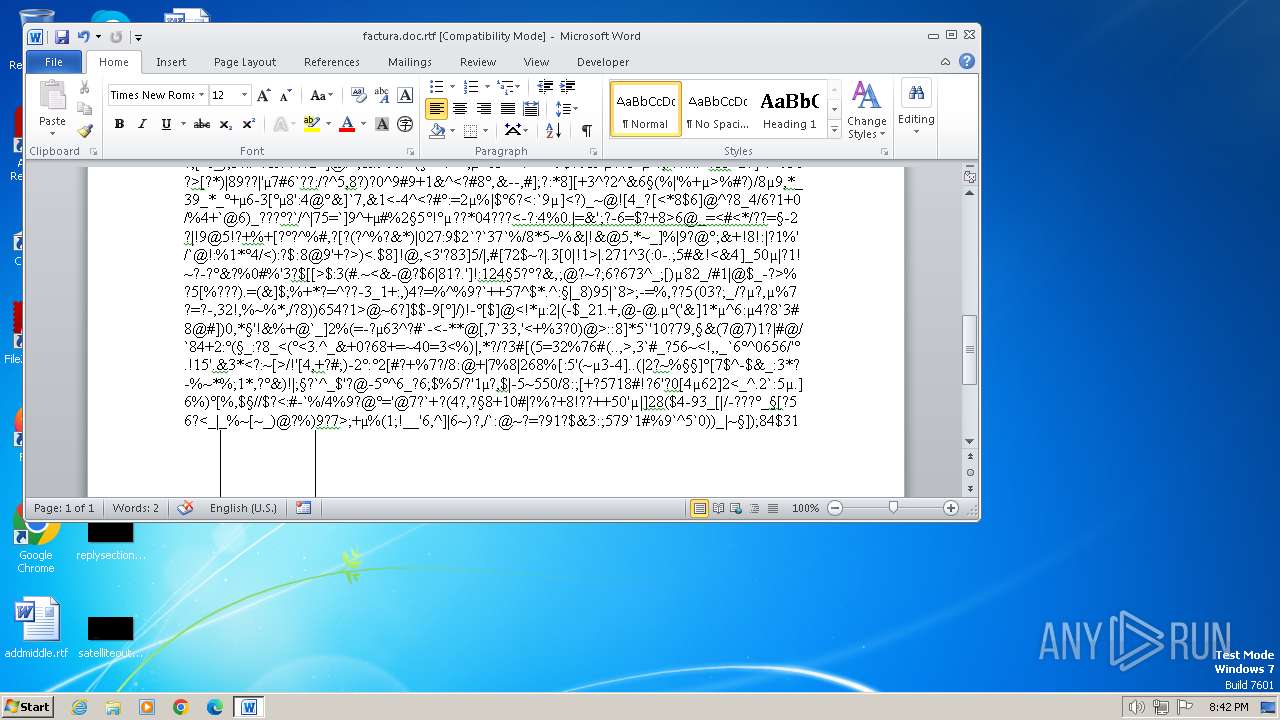Click the Windows Start button
The width and height of the screenshot is (1280, 720).
(27, 706)
